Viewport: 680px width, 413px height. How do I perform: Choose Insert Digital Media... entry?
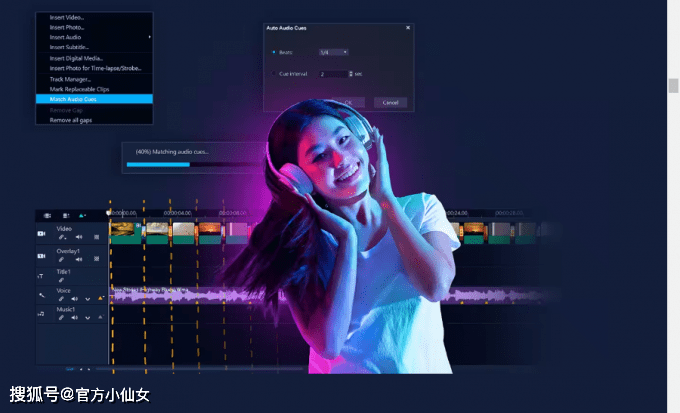[x=94, y=58]
